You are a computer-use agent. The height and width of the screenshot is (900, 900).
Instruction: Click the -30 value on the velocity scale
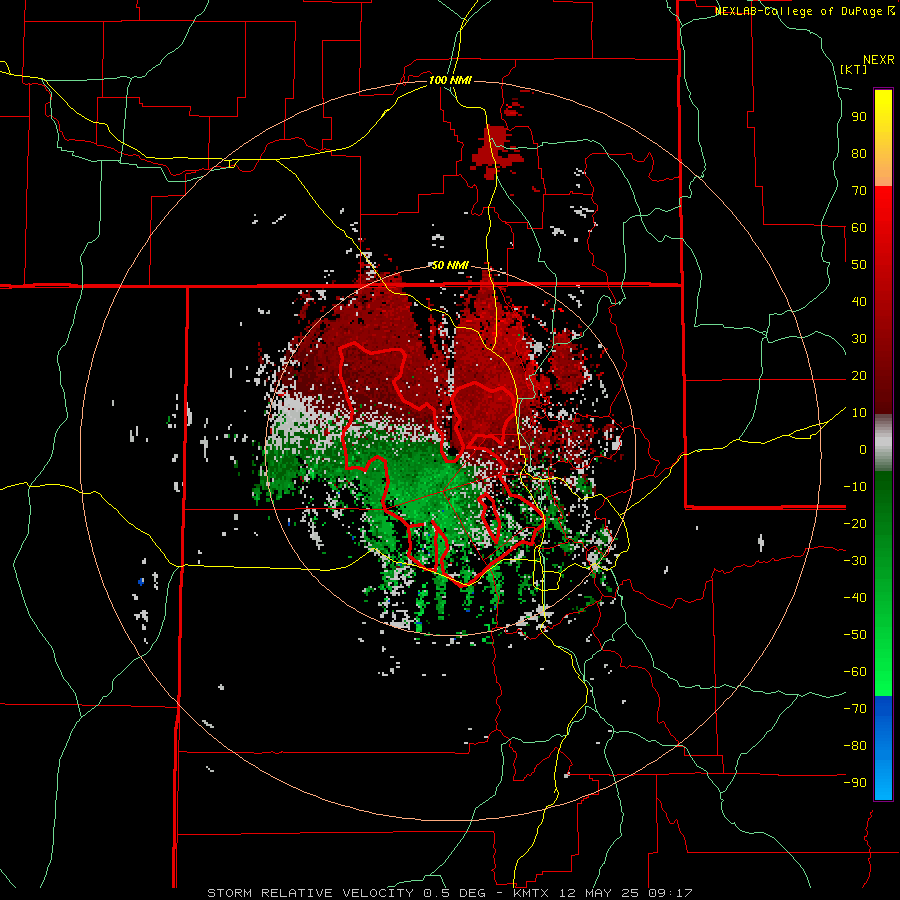click(855, 561)
